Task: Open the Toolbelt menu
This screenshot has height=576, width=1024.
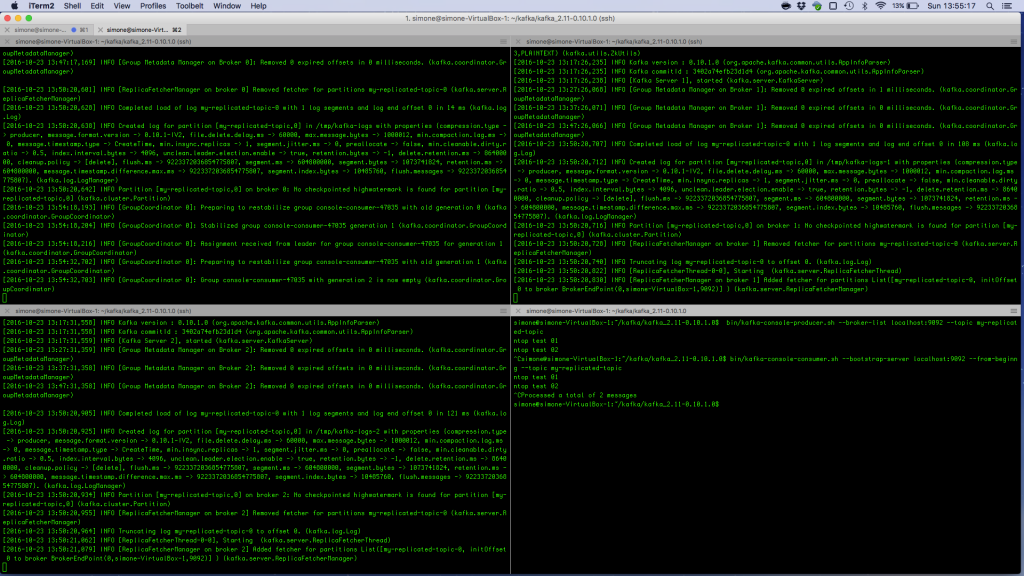Action: [189, 6]
